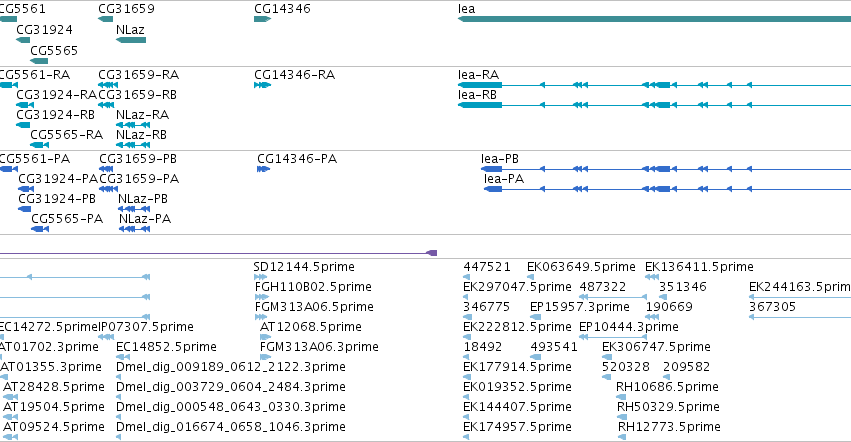The image size is (851, 442).
Task: Click the FGM313A06.5prime EST label
Action: (x=314, y=307)
